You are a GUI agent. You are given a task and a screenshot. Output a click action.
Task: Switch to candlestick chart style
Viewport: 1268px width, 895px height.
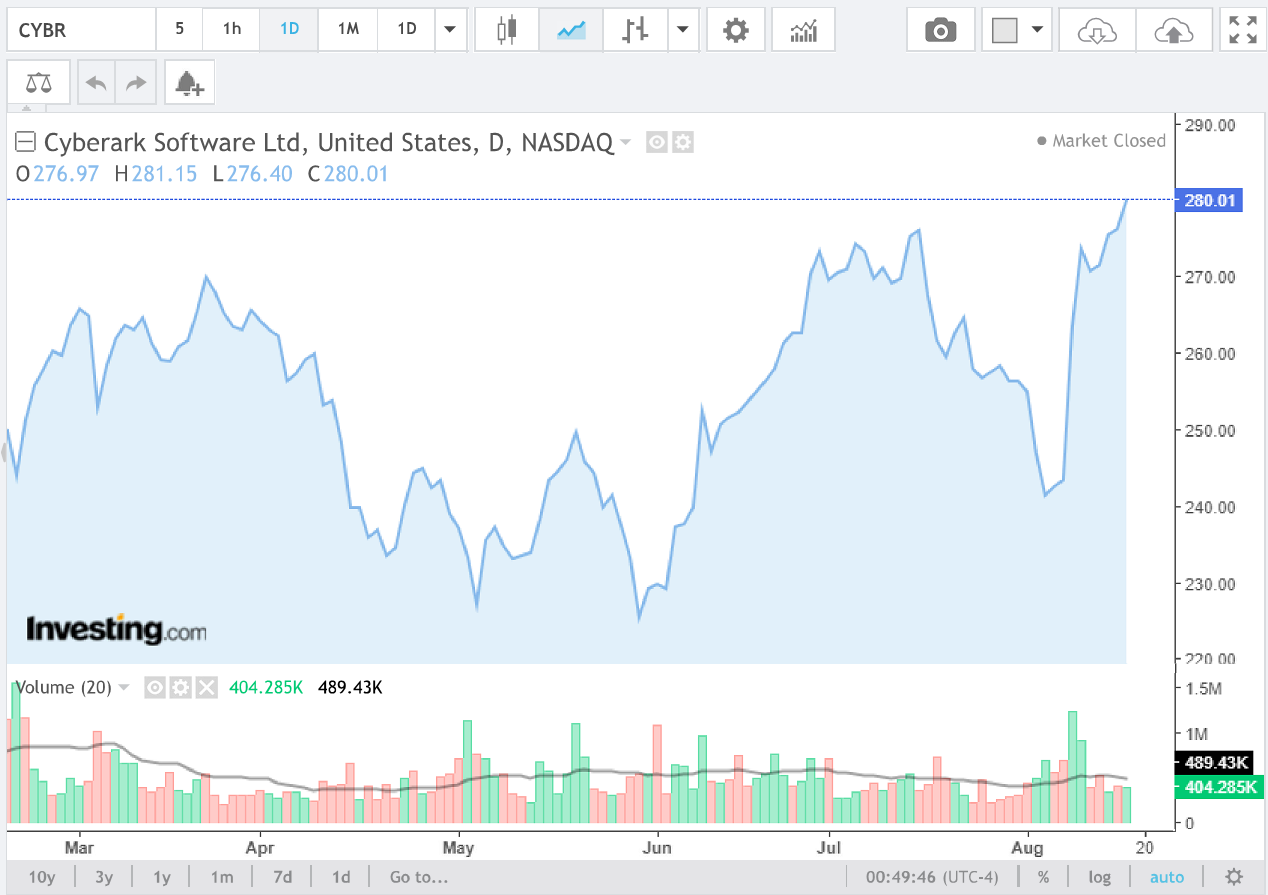507,29
